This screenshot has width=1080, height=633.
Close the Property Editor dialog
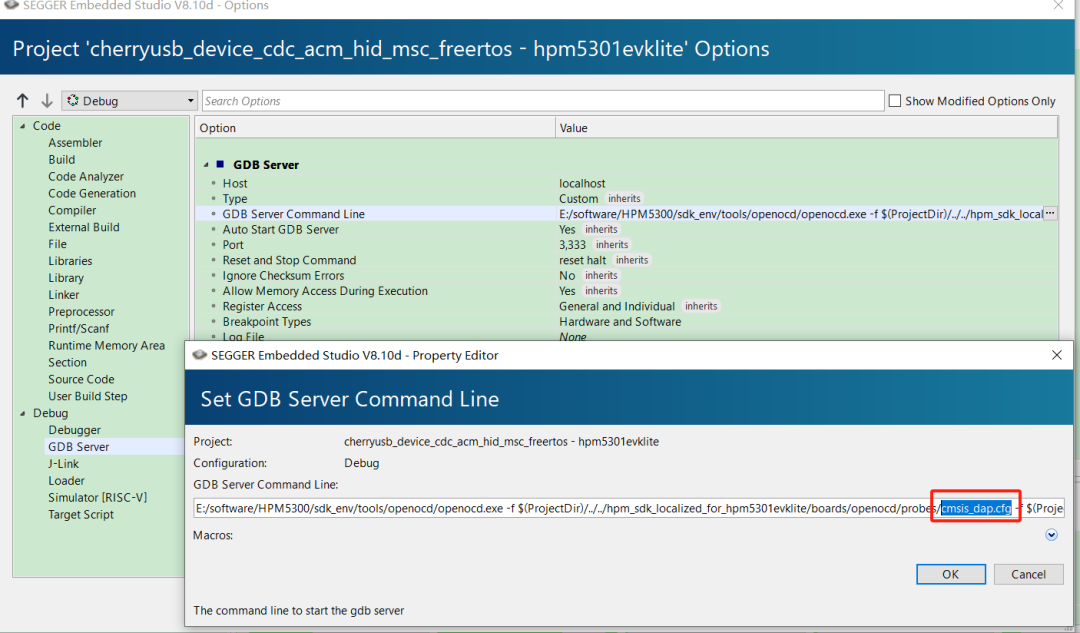[1057, 355]
